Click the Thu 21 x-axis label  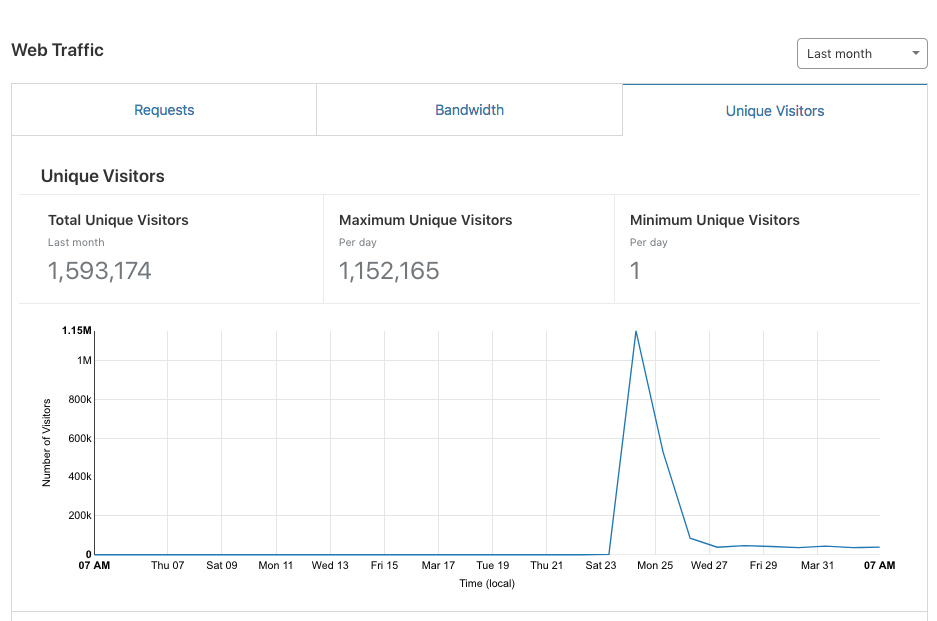pos(546,565)
